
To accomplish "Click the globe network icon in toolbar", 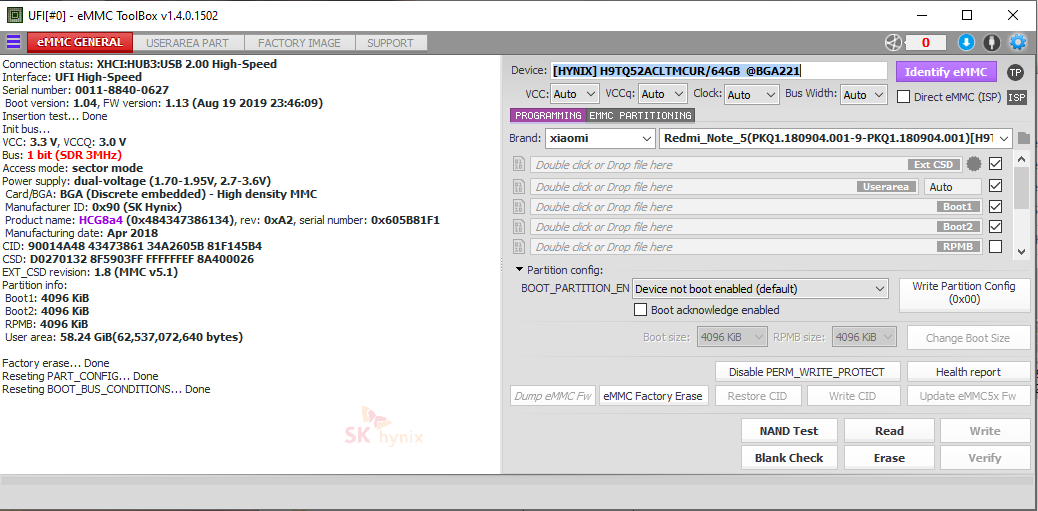I will click(x=894, y=43).
